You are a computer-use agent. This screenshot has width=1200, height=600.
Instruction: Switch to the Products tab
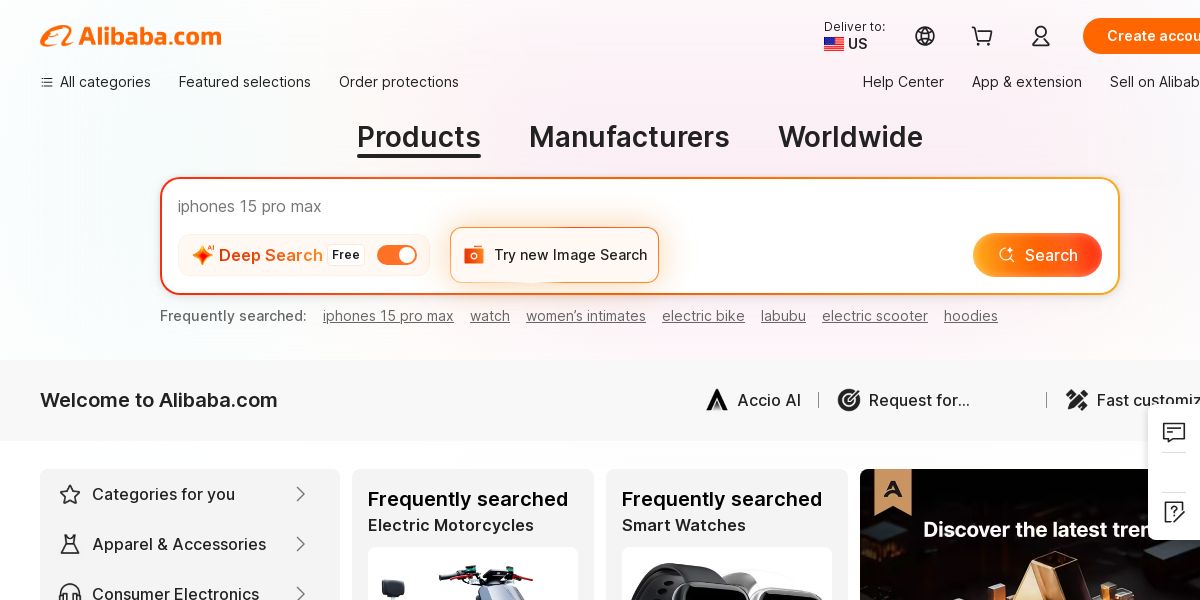point(419,137)
